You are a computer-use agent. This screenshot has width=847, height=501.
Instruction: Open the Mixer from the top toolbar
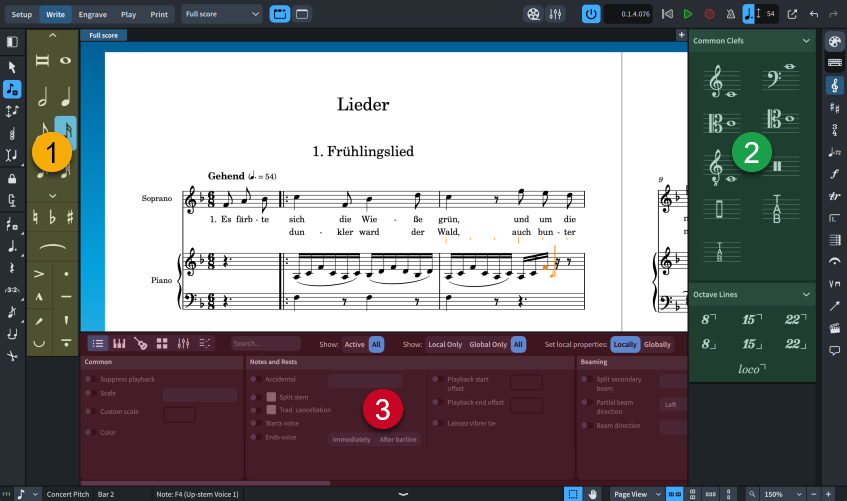558,15
